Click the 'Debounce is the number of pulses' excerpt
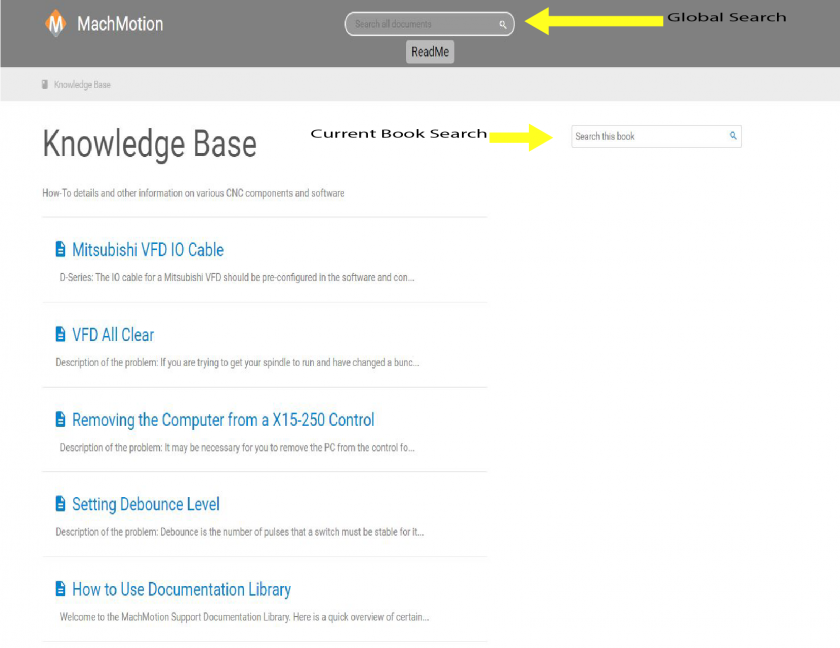The width and height of the screenshot is (840, 648). click(x=239, y=532)
